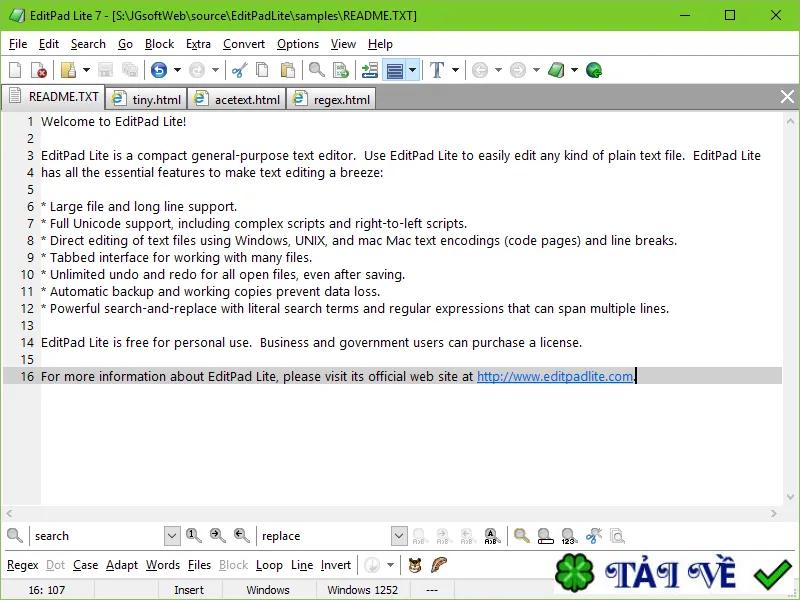Click the Find on disk toolbar icon
Image resolution: width=800 pixels, height=600 pixels.
341,70
